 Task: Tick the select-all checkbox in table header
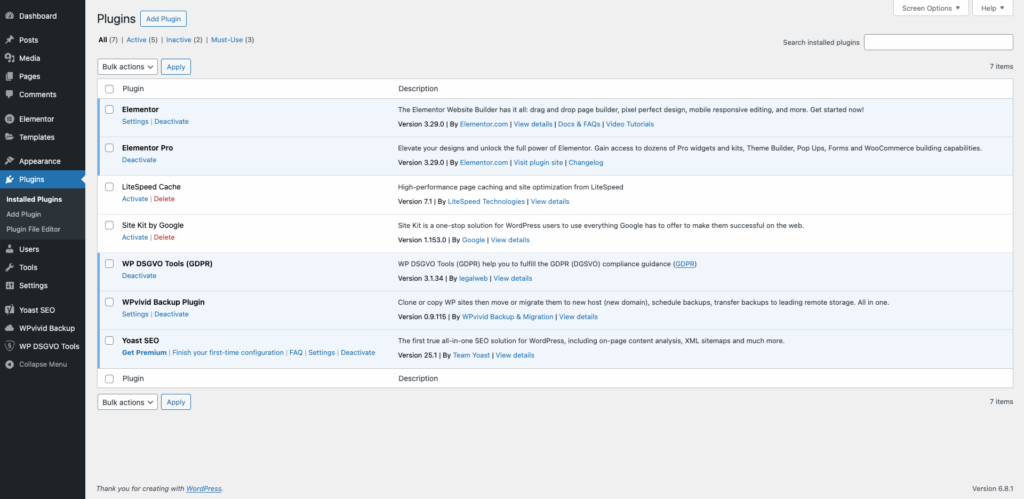click(x=109, y=89)
